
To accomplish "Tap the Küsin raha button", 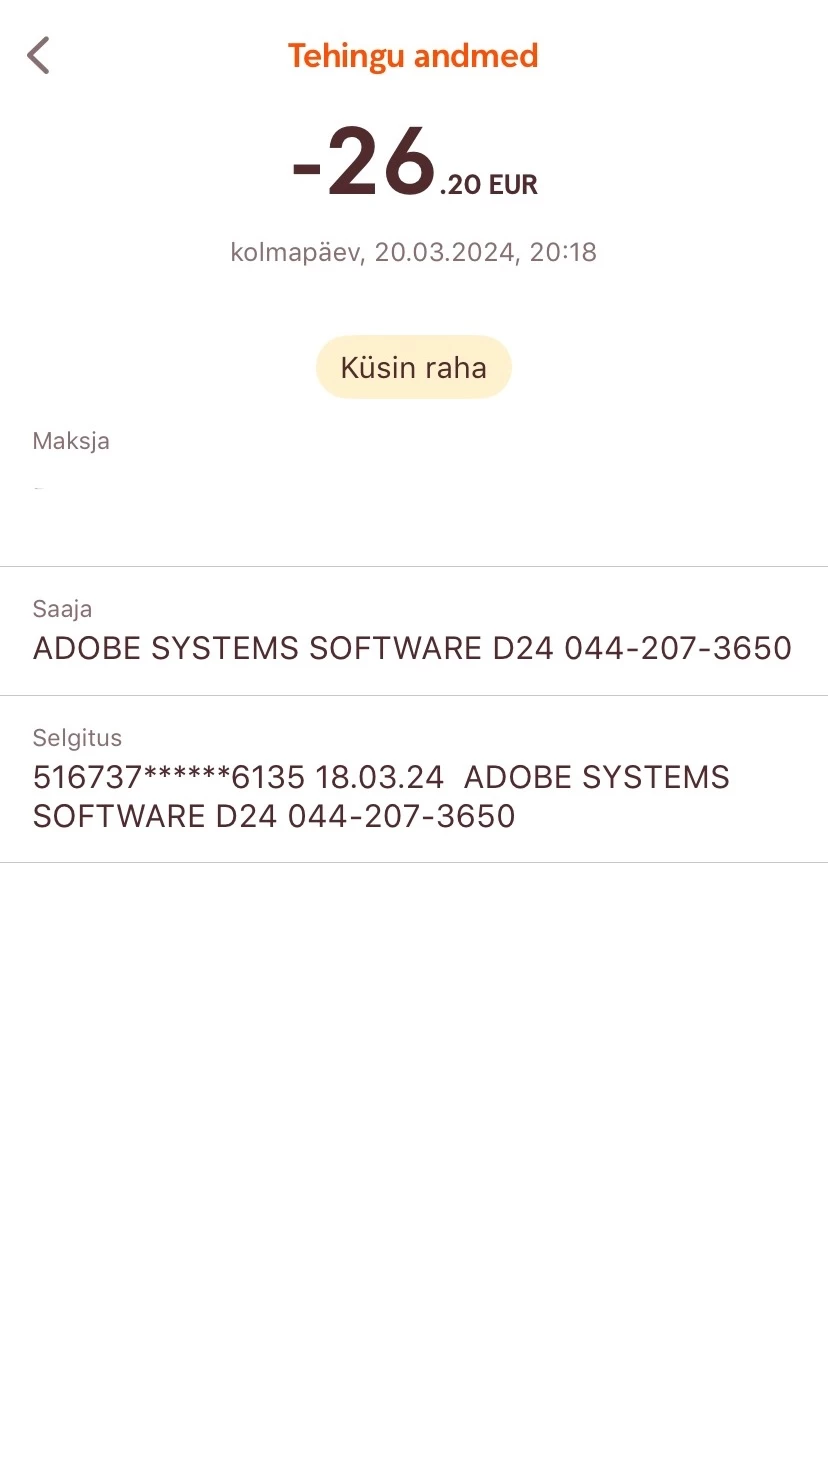I will [414, 367].
